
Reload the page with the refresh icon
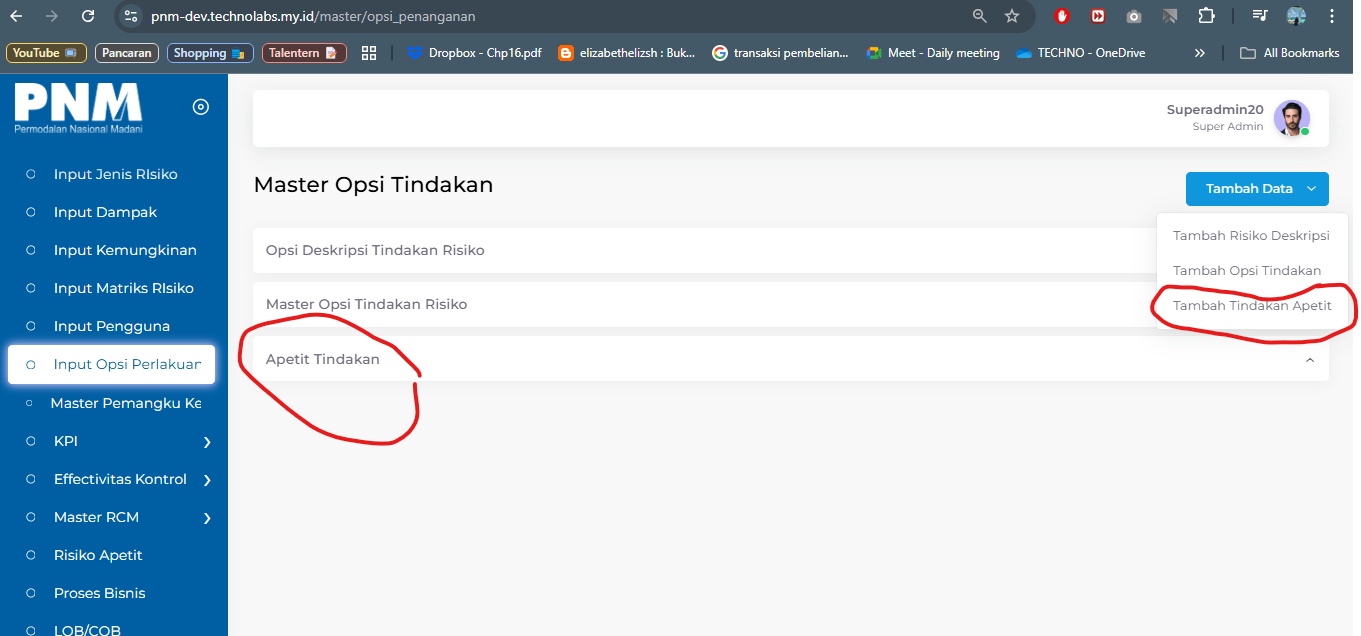pos(87,16)
